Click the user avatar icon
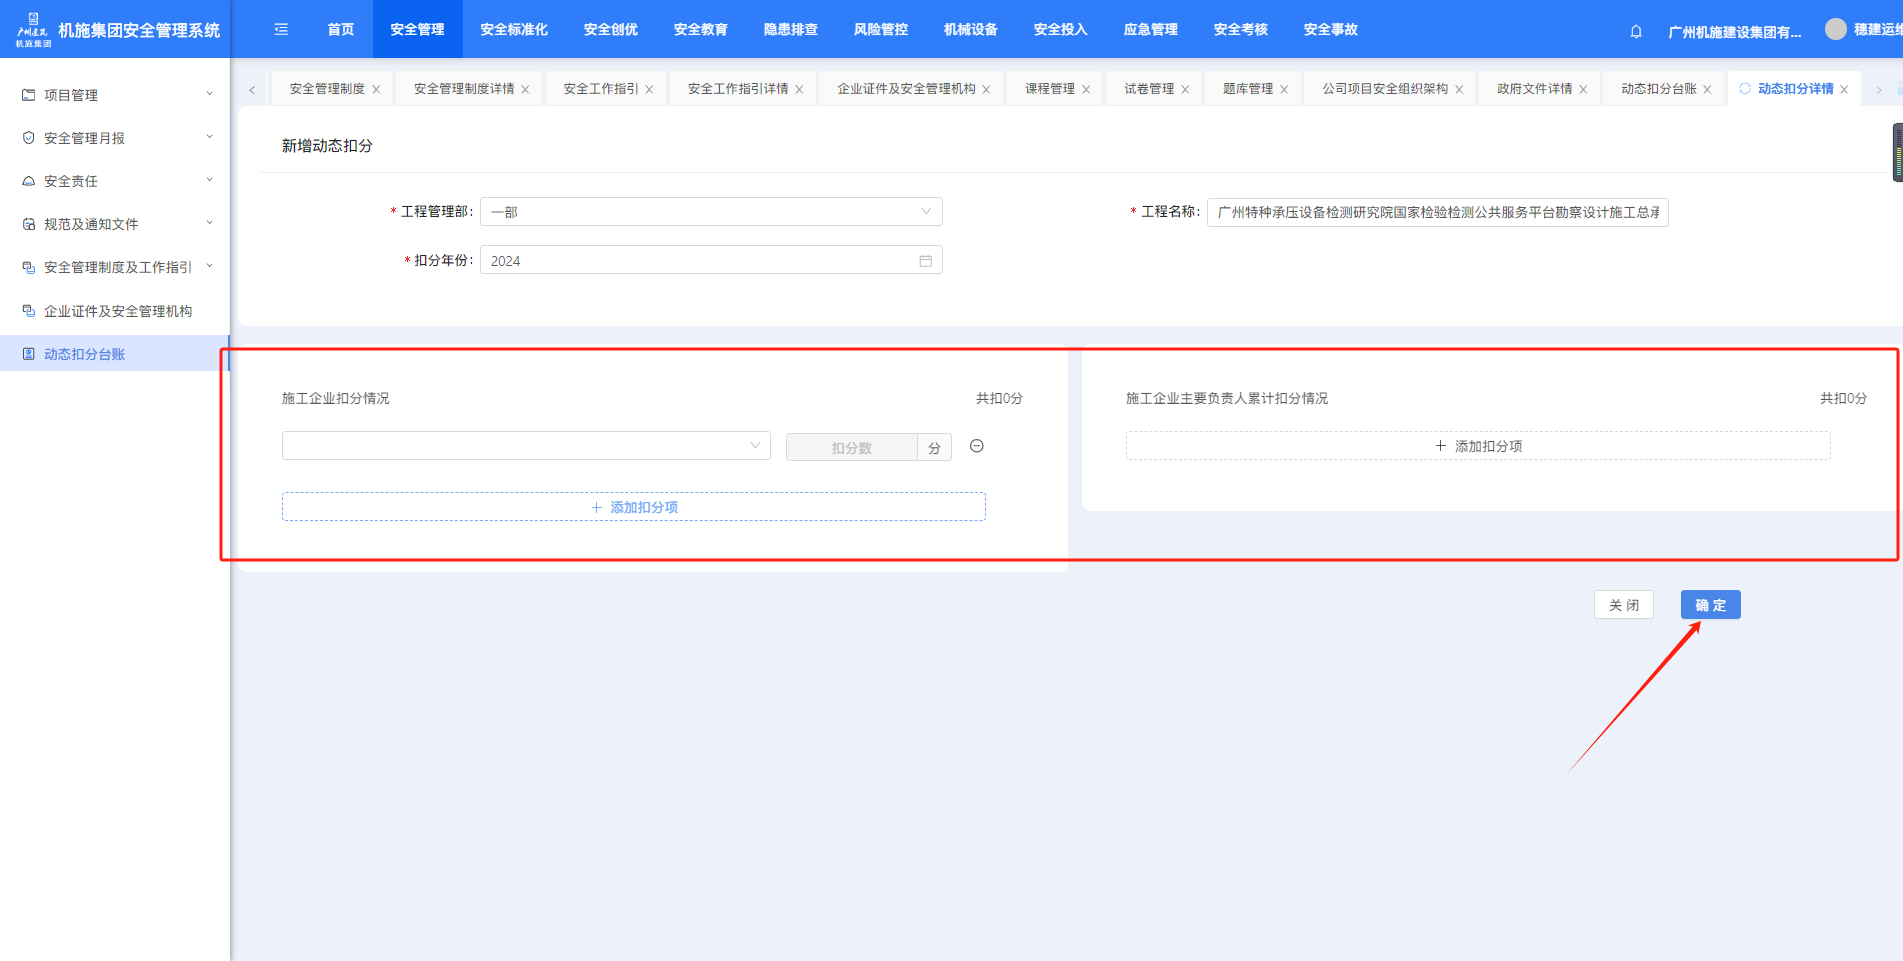This screenshot has height=961, width=1903. 1835,30
